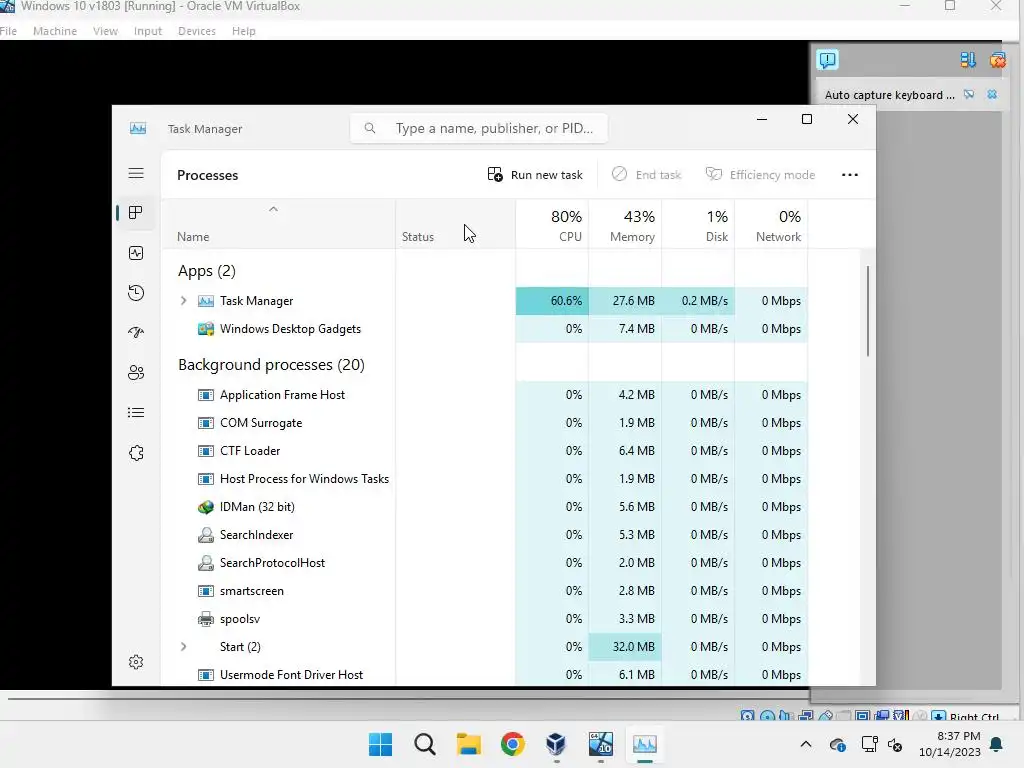Sort processes by the Status column

coord(455,224)
